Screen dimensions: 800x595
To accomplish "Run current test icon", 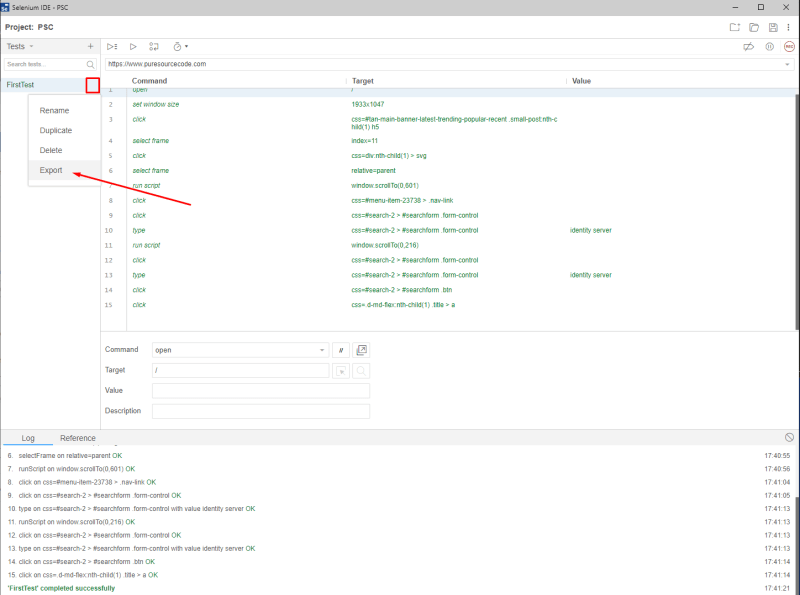I will pyautogui.click(x=133, y=46).
